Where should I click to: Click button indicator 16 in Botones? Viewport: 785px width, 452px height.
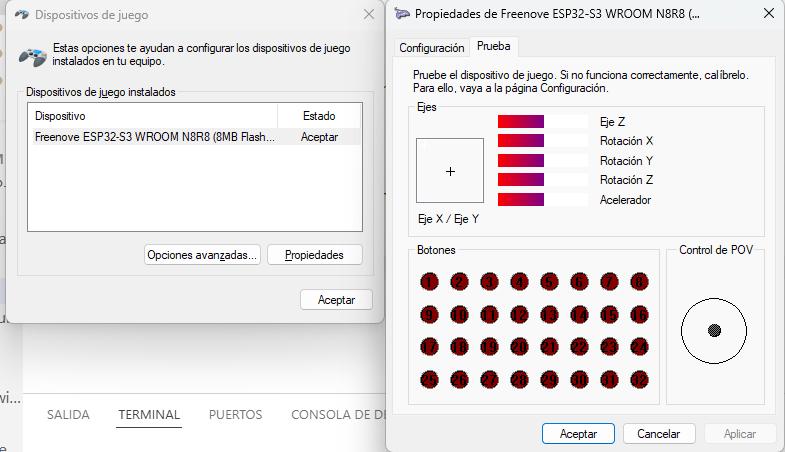[x=639, y=315]
